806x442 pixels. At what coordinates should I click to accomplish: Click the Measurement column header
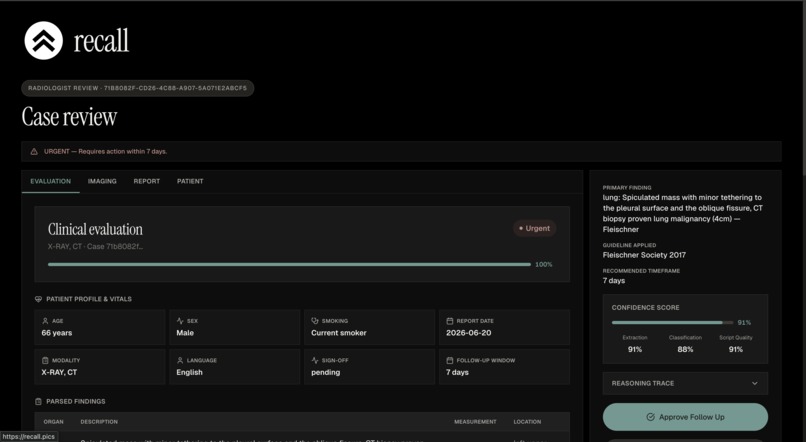(475, 422)
